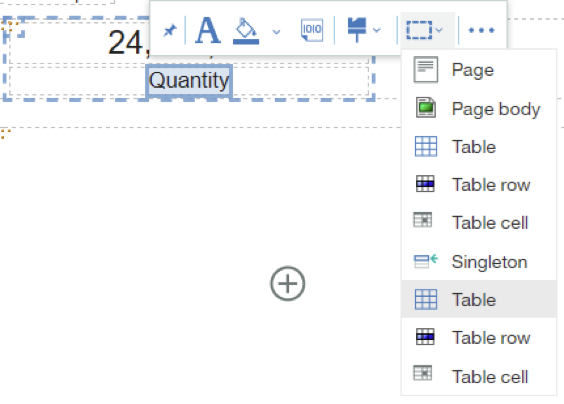Click the value text starting with 24
This screenshot has height=404, width=564.
(129, 43)
